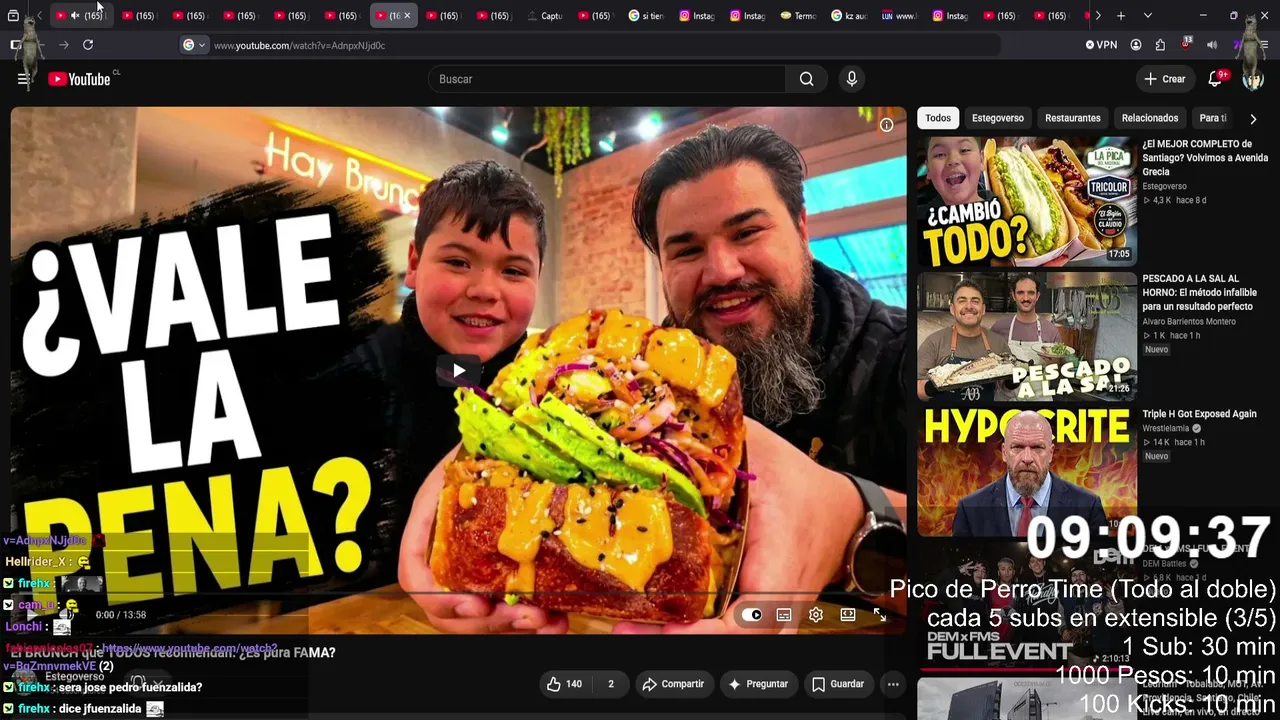Click the Preguntar button

(x=759, y=684)
